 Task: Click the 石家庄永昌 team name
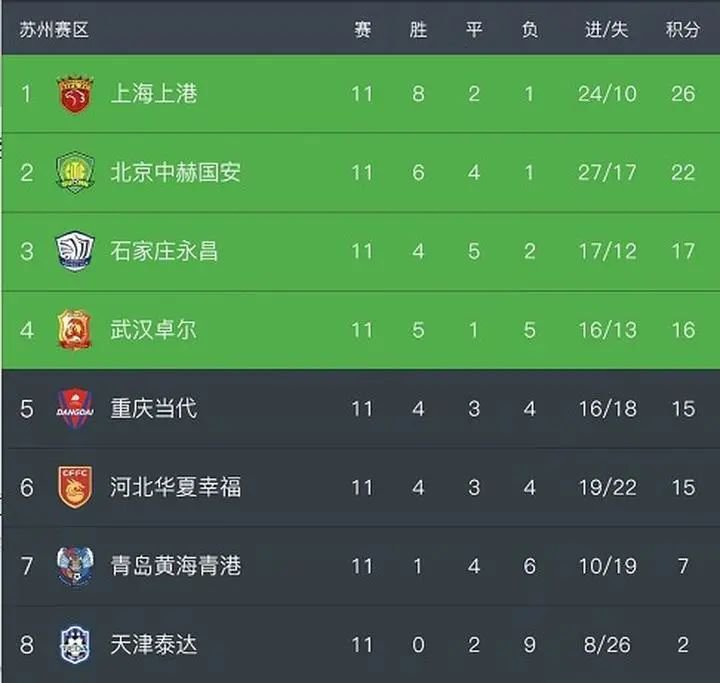[164, 251]
